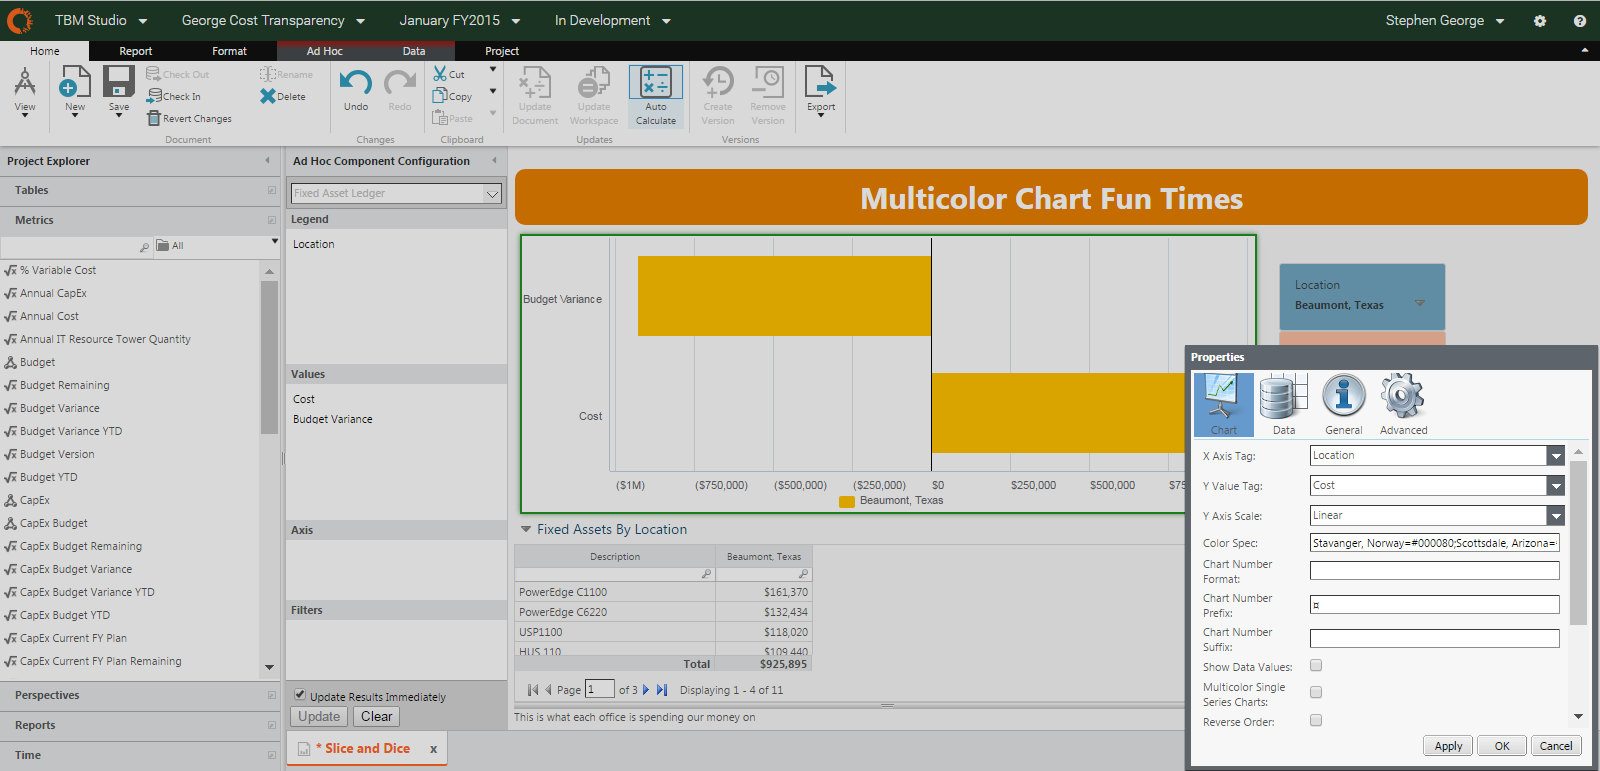Click Apply in Properties dialog
Viewport: 1600px width, 771px height.
coord(1448,746)
